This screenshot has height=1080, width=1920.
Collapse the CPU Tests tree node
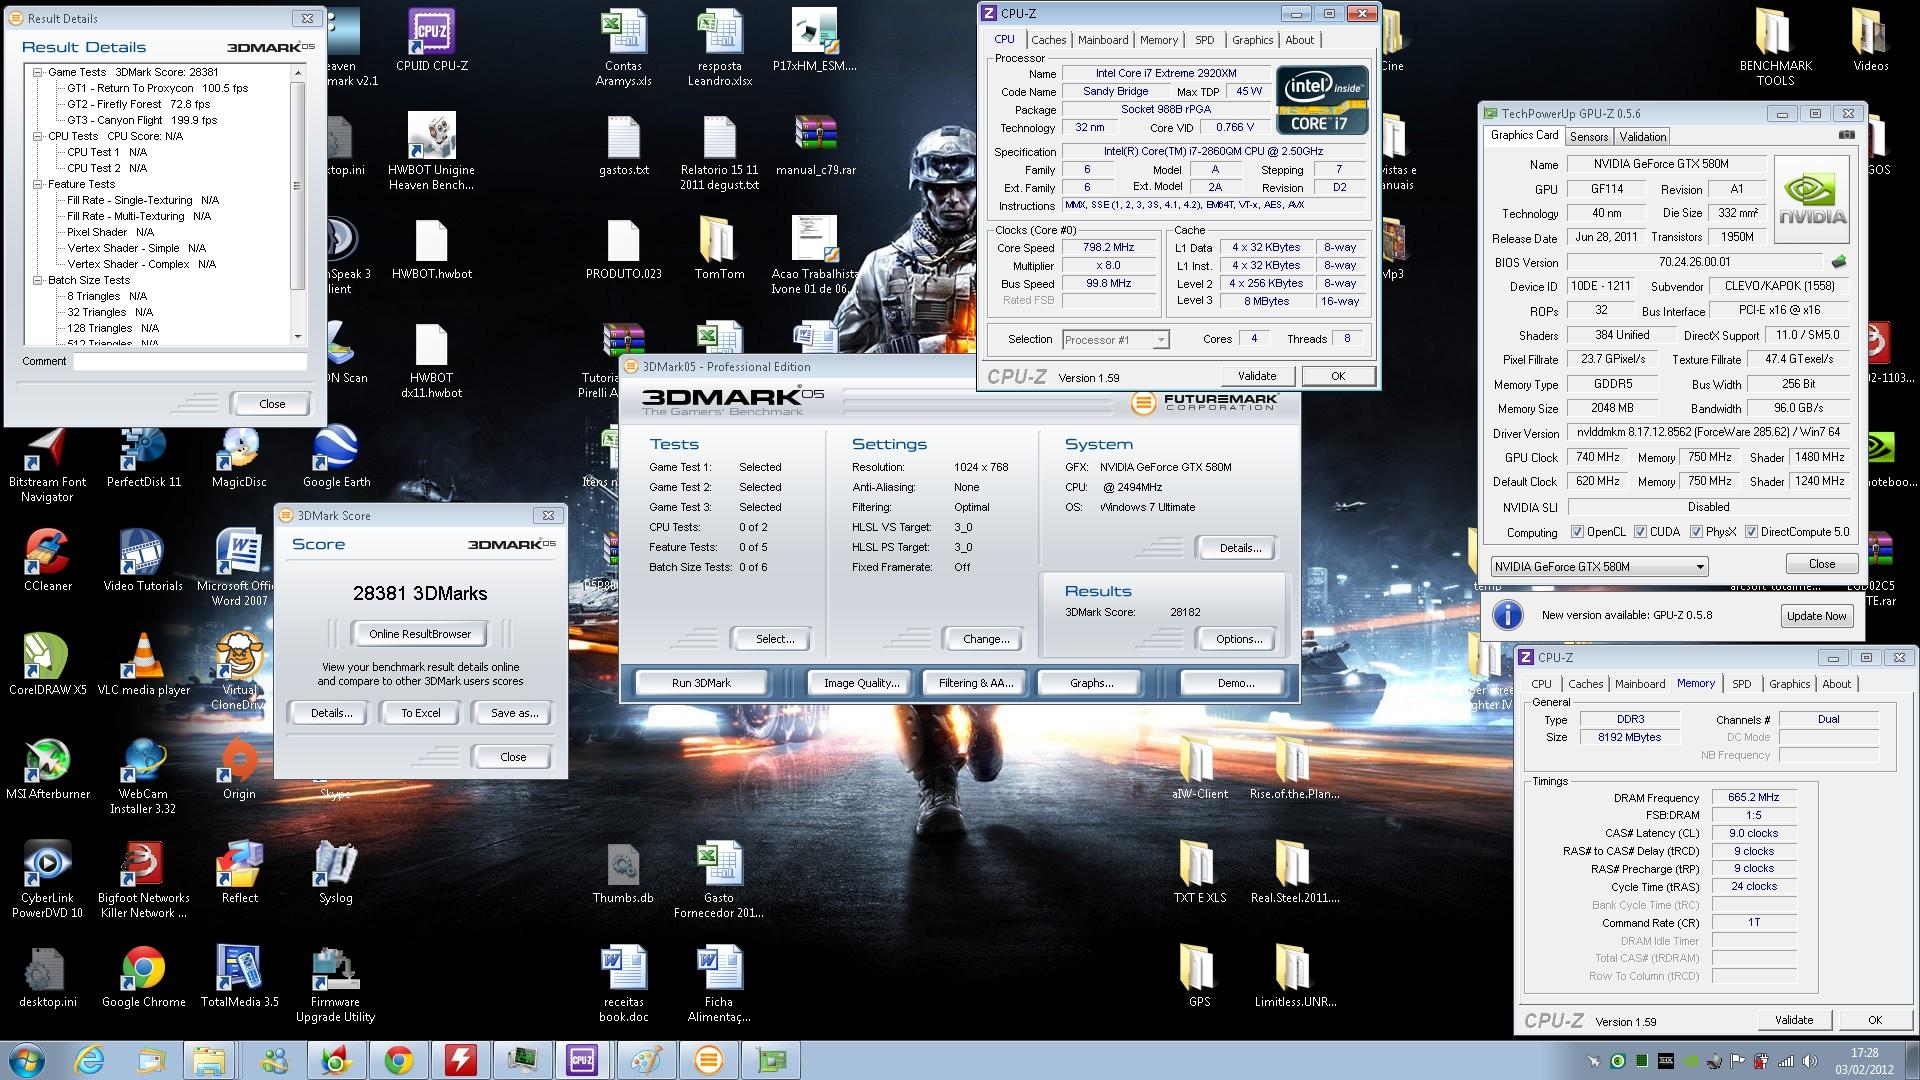(38, 136)
